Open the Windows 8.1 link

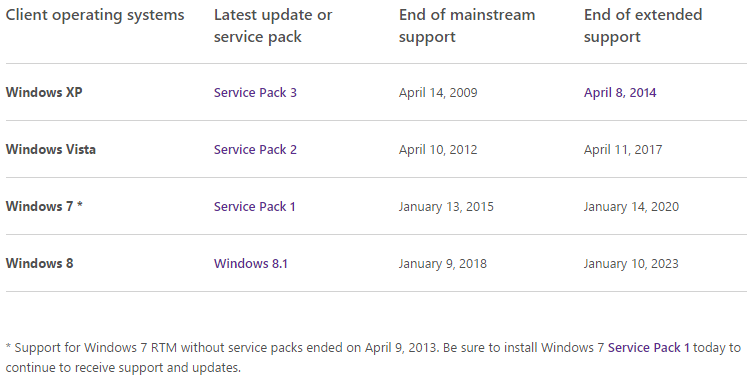point(251,263)
